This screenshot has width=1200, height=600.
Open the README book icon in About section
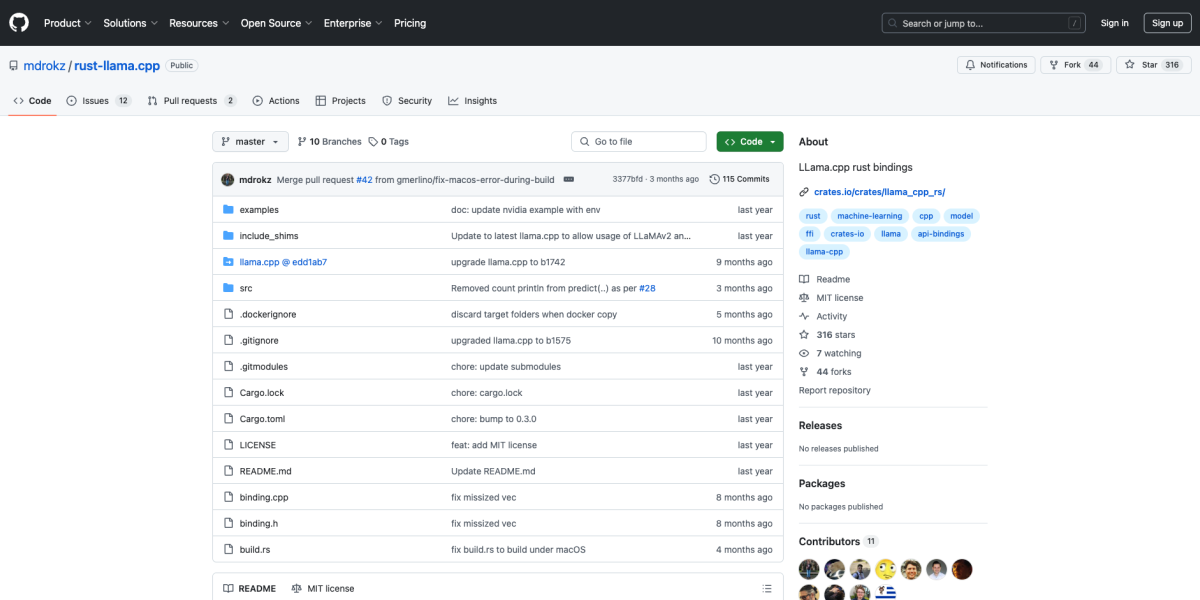tap(805, 278)
